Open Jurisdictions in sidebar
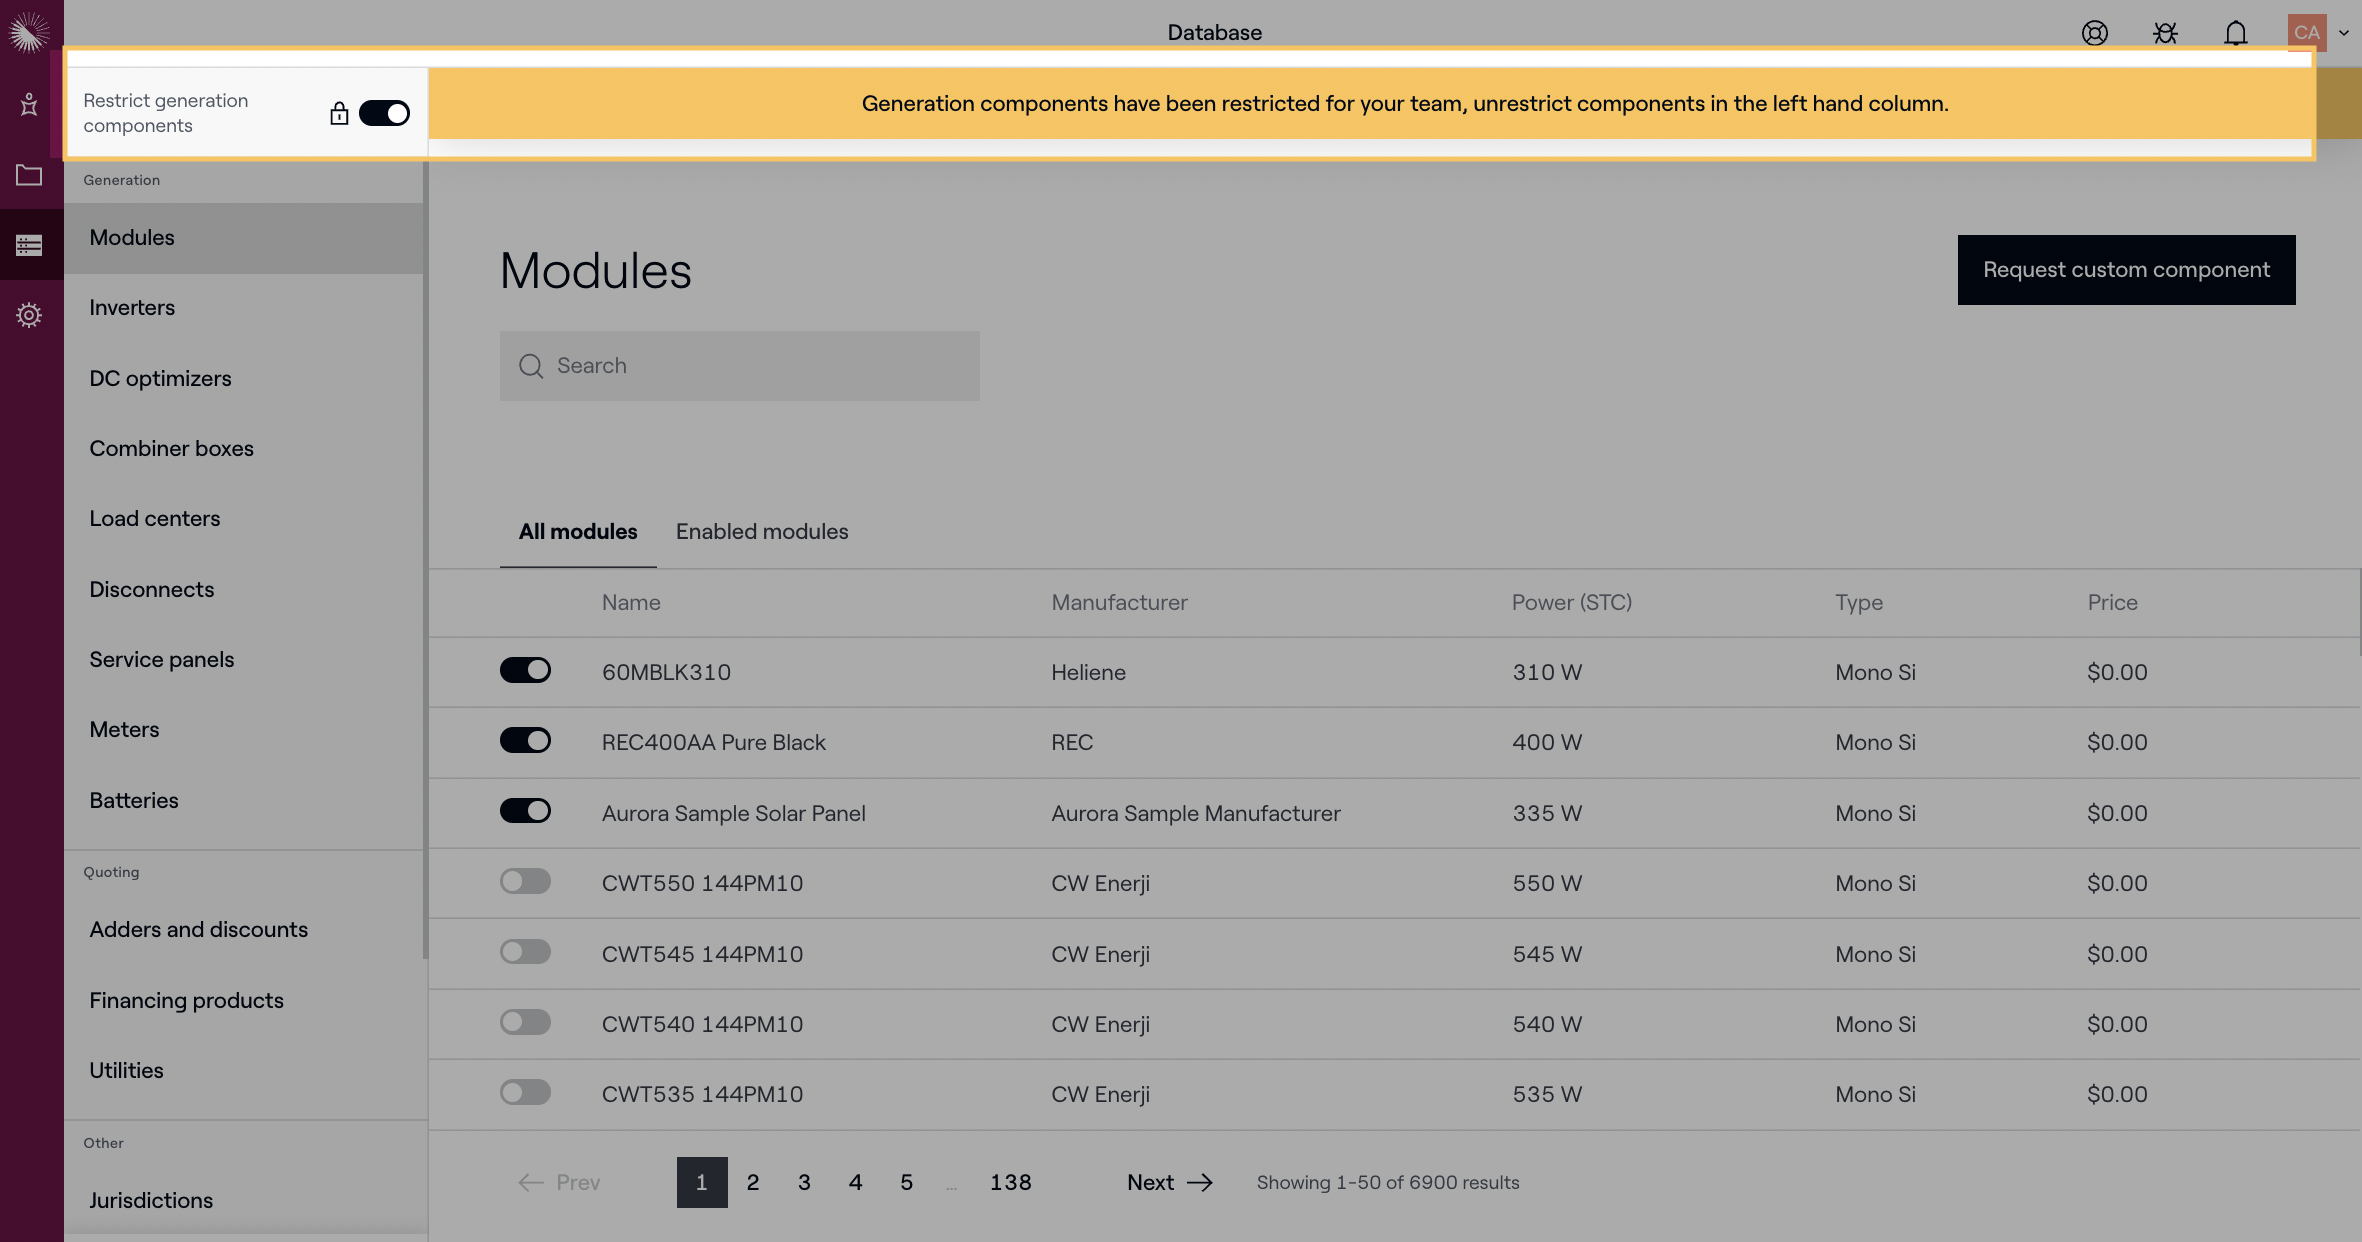Viewport: 2362px width, 1242px height. pyautogui.click(x=244, y=1200)
